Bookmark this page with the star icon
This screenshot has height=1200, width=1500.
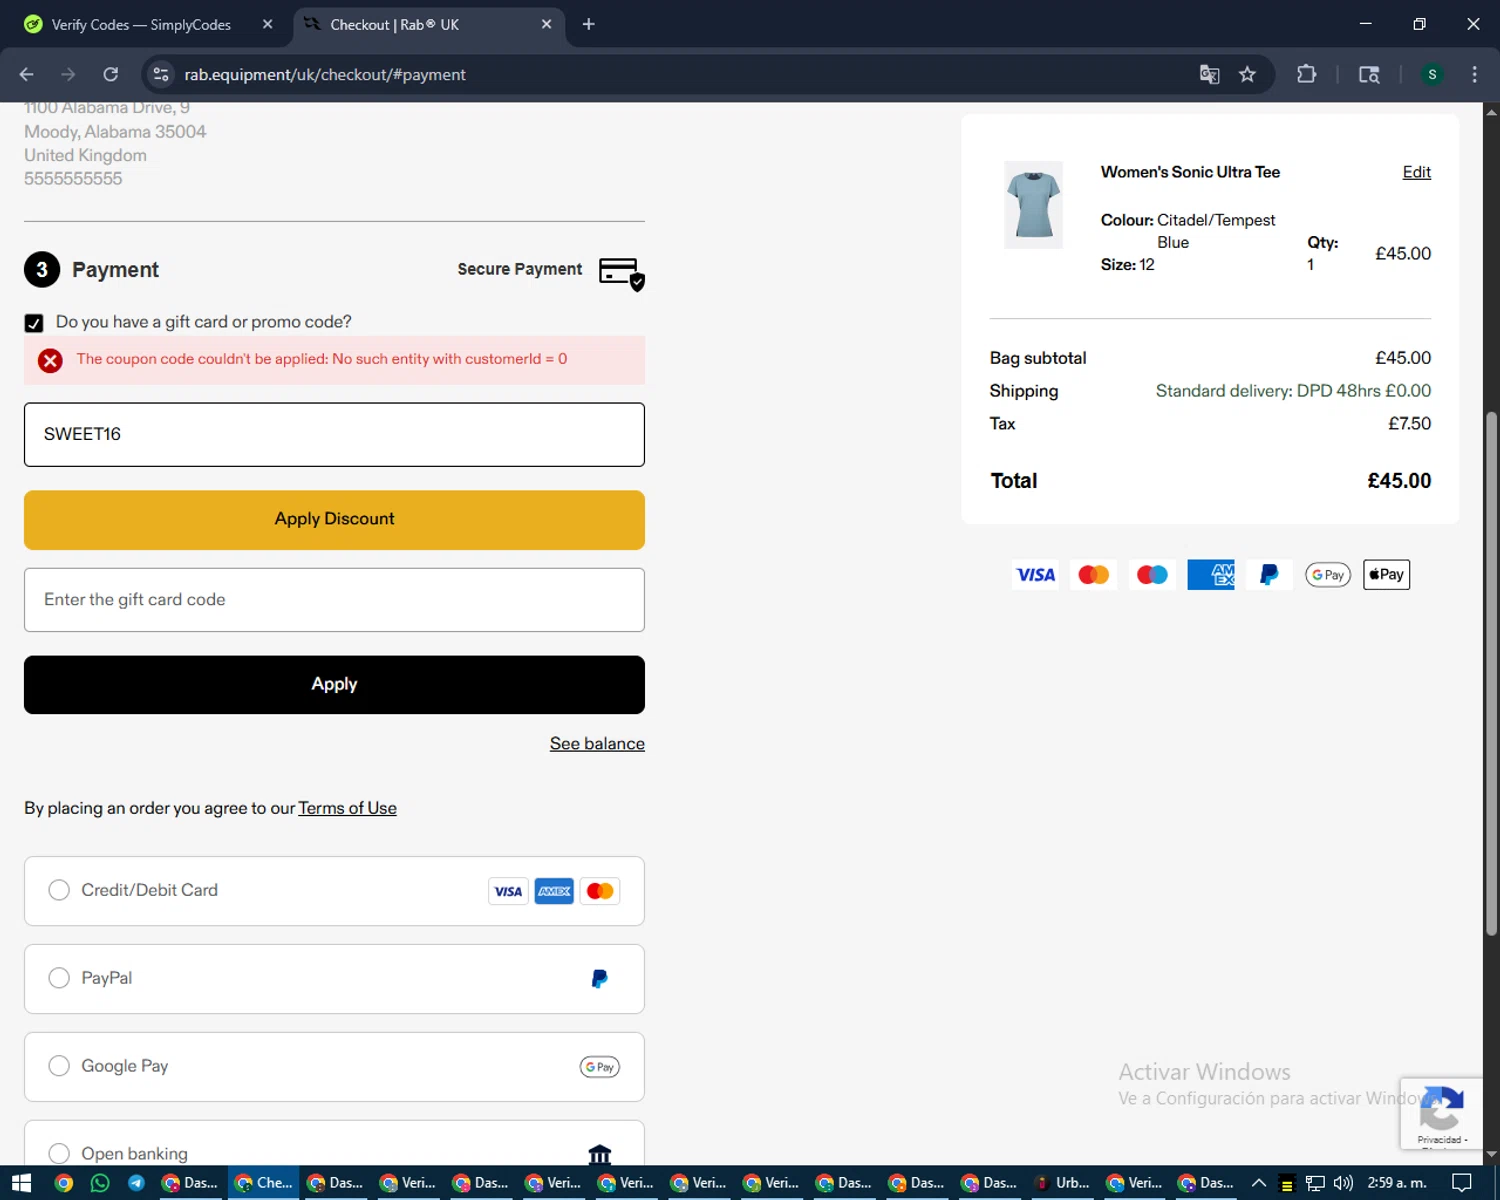click(x=1247, y=74)
